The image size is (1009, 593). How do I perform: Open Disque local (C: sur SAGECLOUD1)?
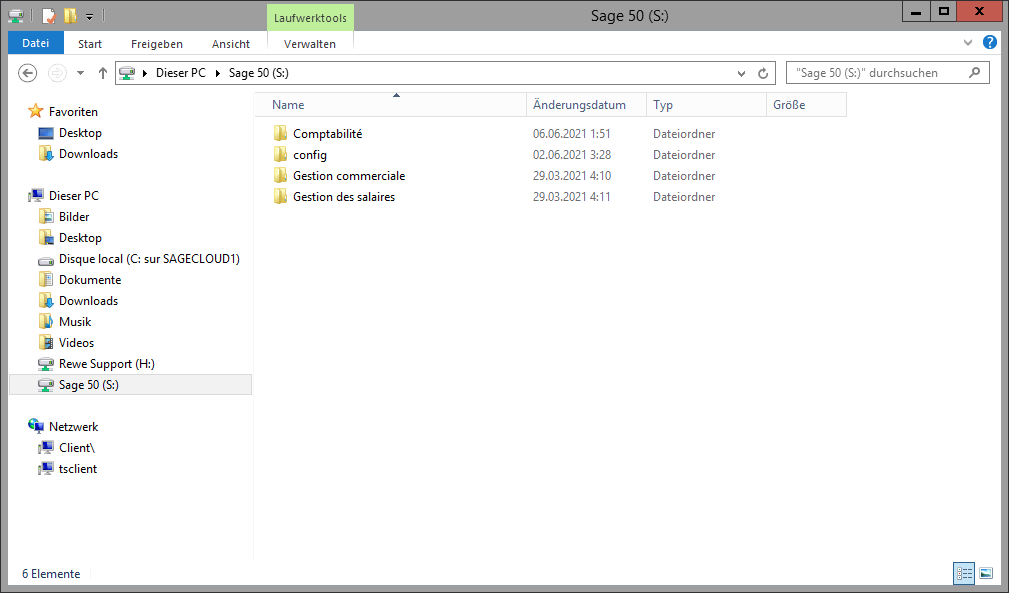click(x=149, y=259)
